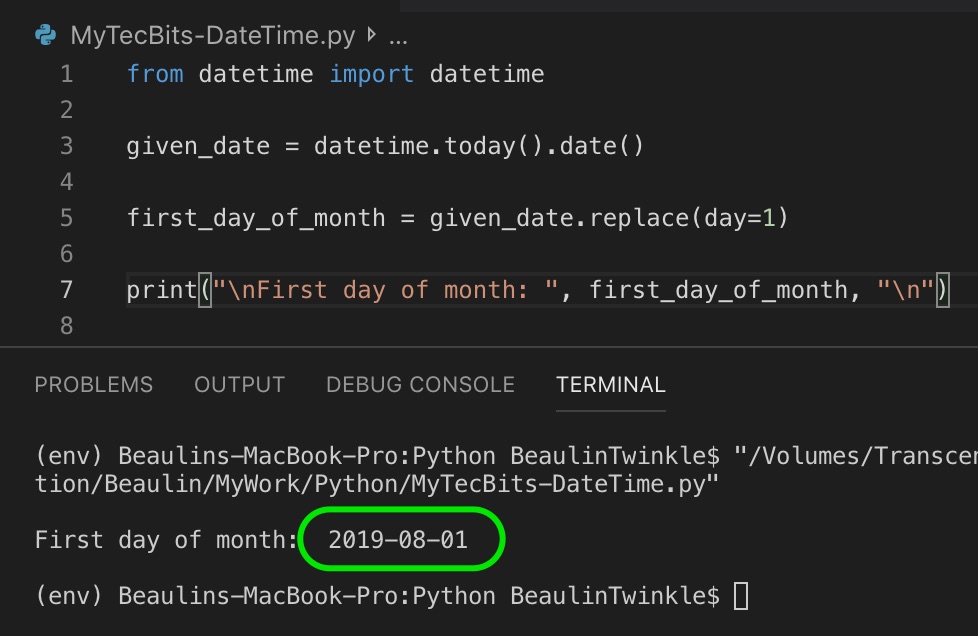The height and width of the screenshot is (636, 978).
Task: Click line number 1 in the gutter
Action: pos(65,73)
